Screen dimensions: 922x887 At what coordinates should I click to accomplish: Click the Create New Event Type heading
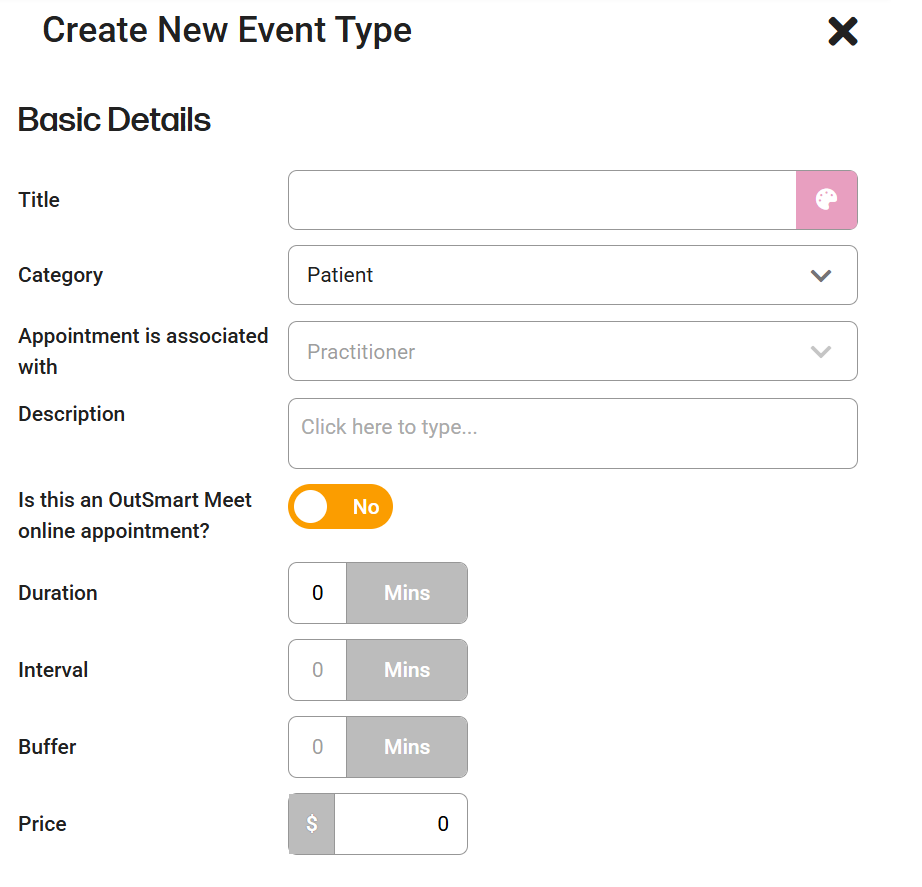pos(227,31)
